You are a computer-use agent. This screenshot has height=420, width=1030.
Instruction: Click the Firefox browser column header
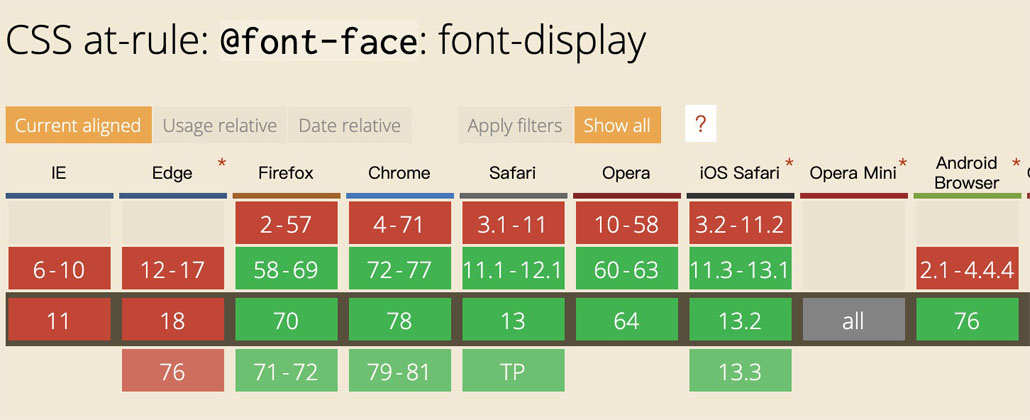(286, 174)
